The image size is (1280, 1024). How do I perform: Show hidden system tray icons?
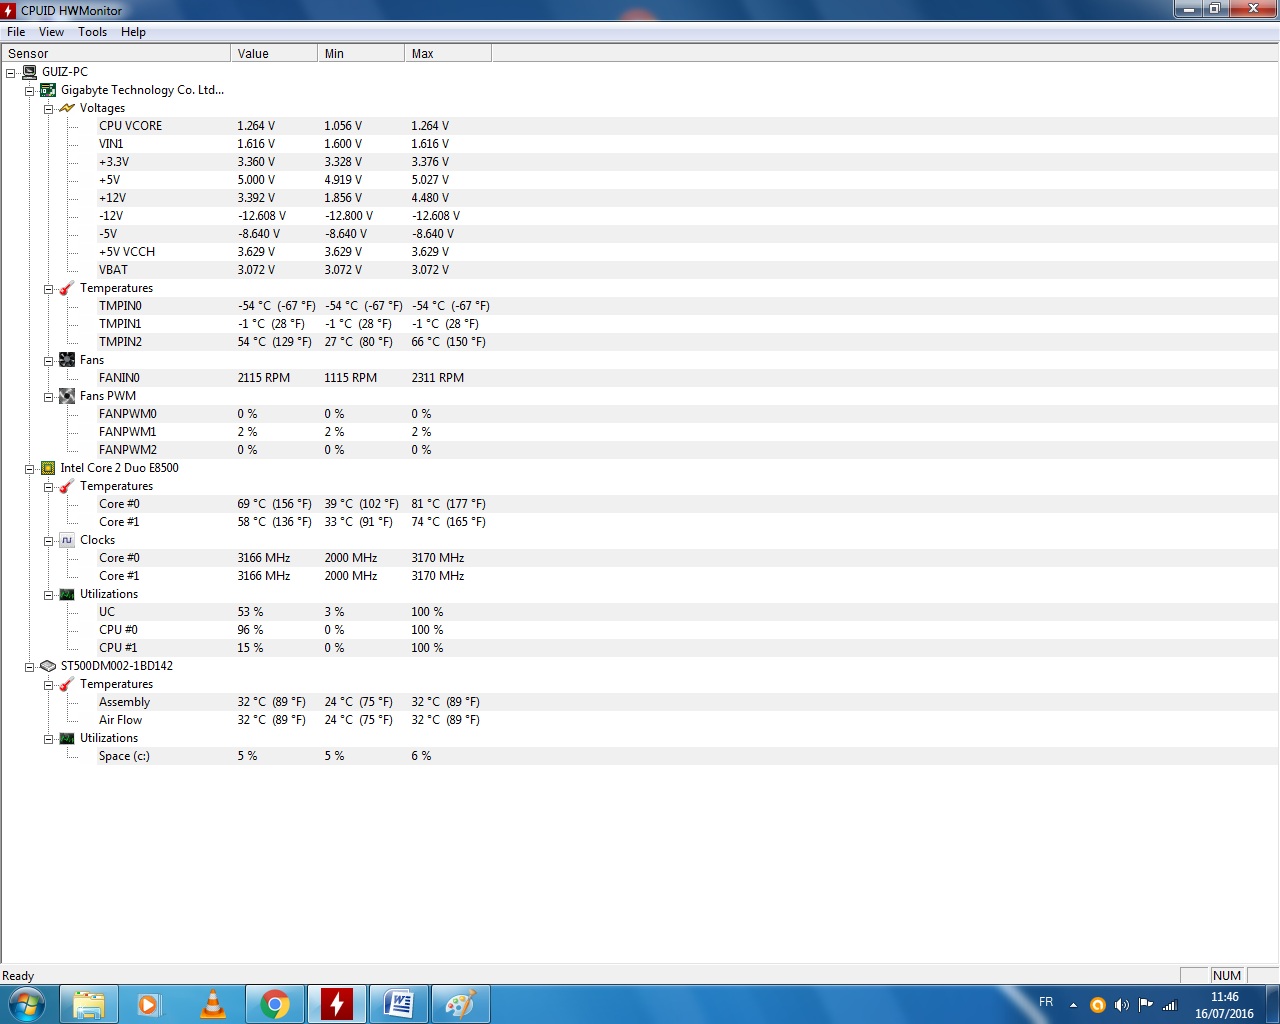[1073, 1005]
